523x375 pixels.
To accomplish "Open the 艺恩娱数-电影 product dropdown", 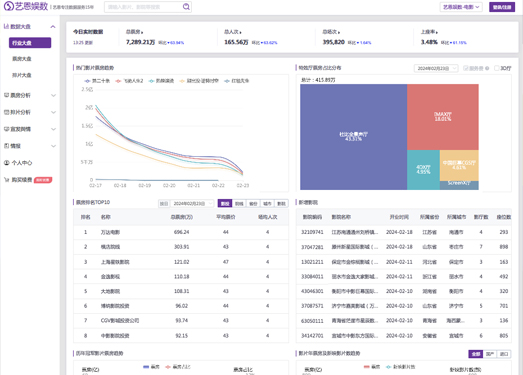I will 461,7.
